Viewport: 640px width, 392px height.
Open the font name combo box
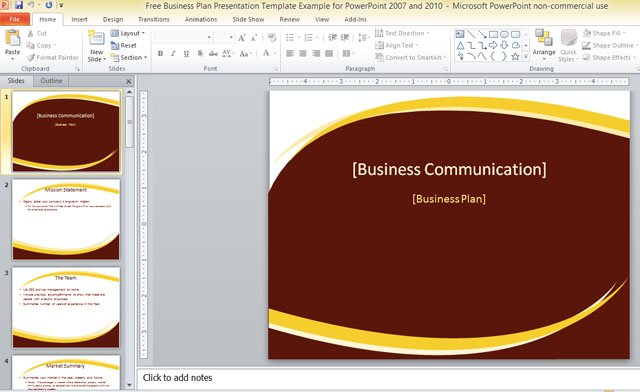click(183, 38)
